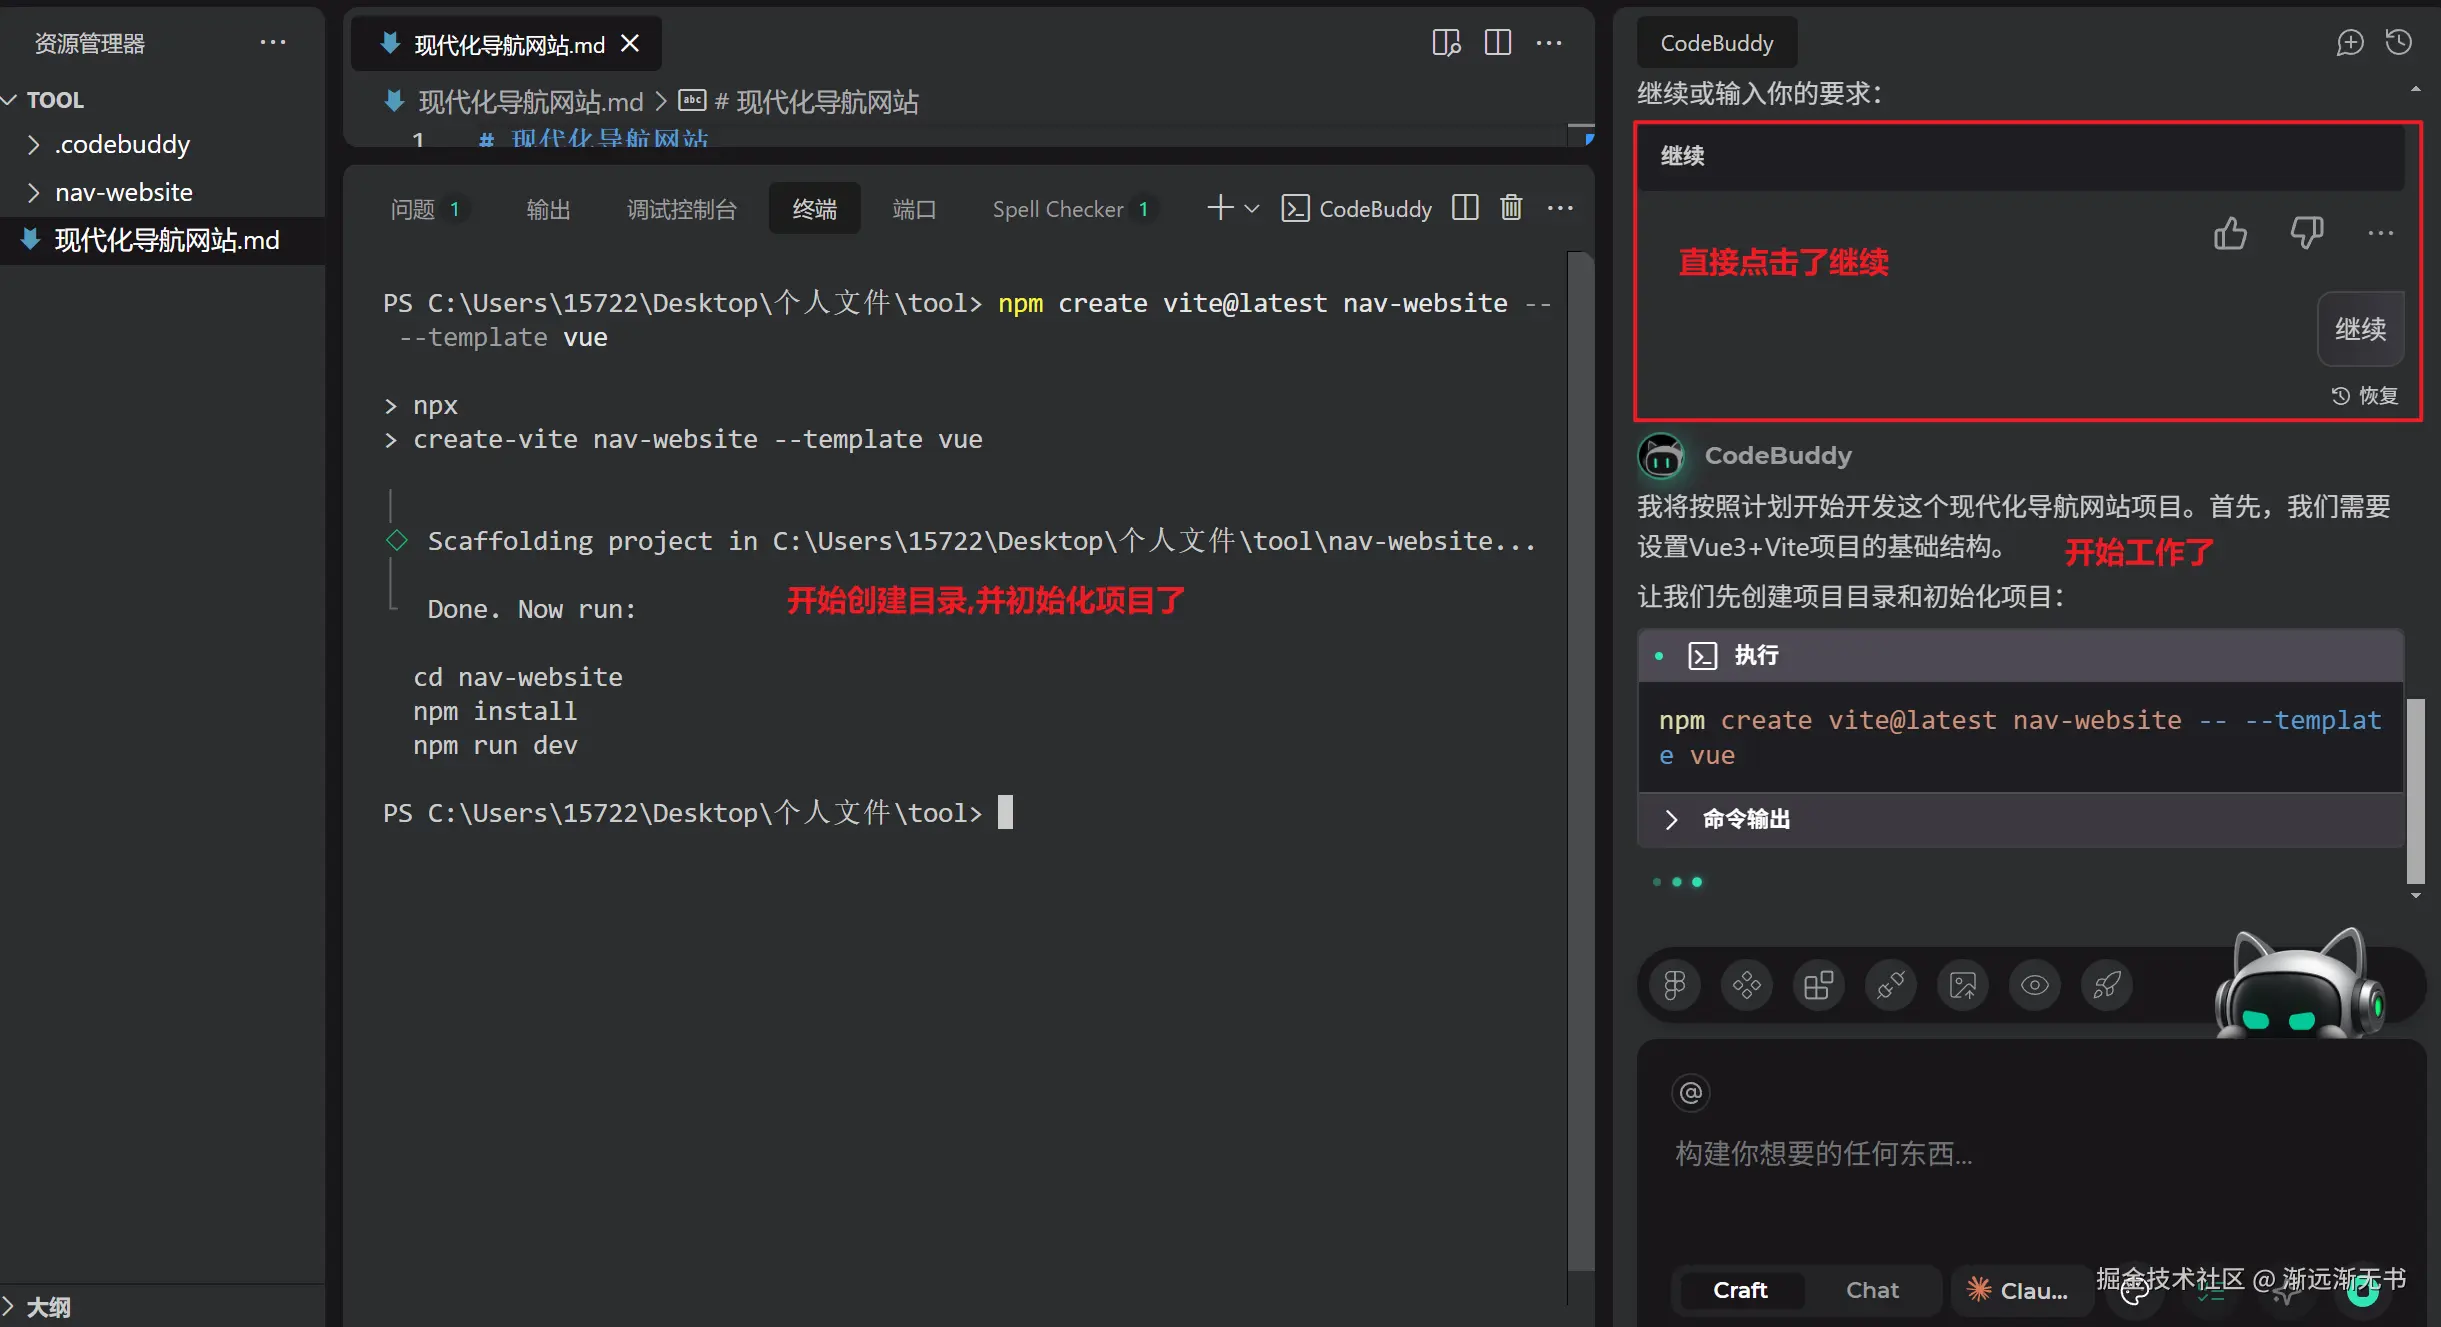Switch to Craft mode
2441x1327 pixels.
pyautogui.click(x=1740, y=1290)
